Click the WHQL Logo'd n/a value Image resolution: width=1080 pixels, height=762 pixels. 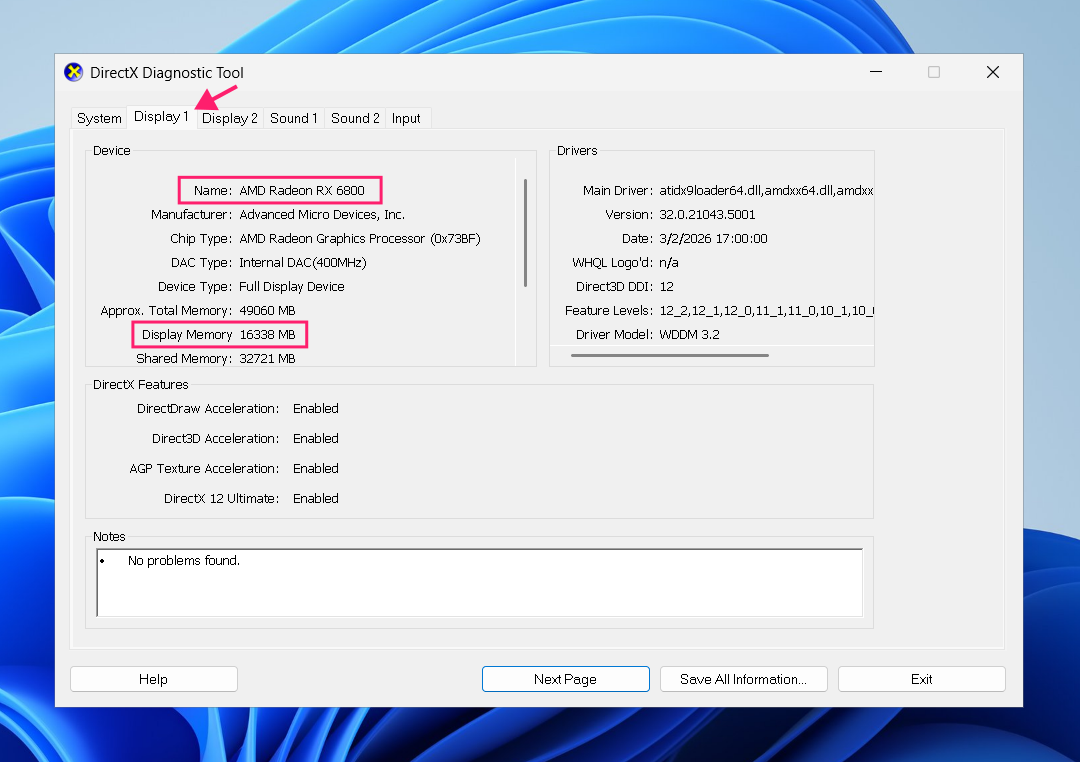(669, 263)
